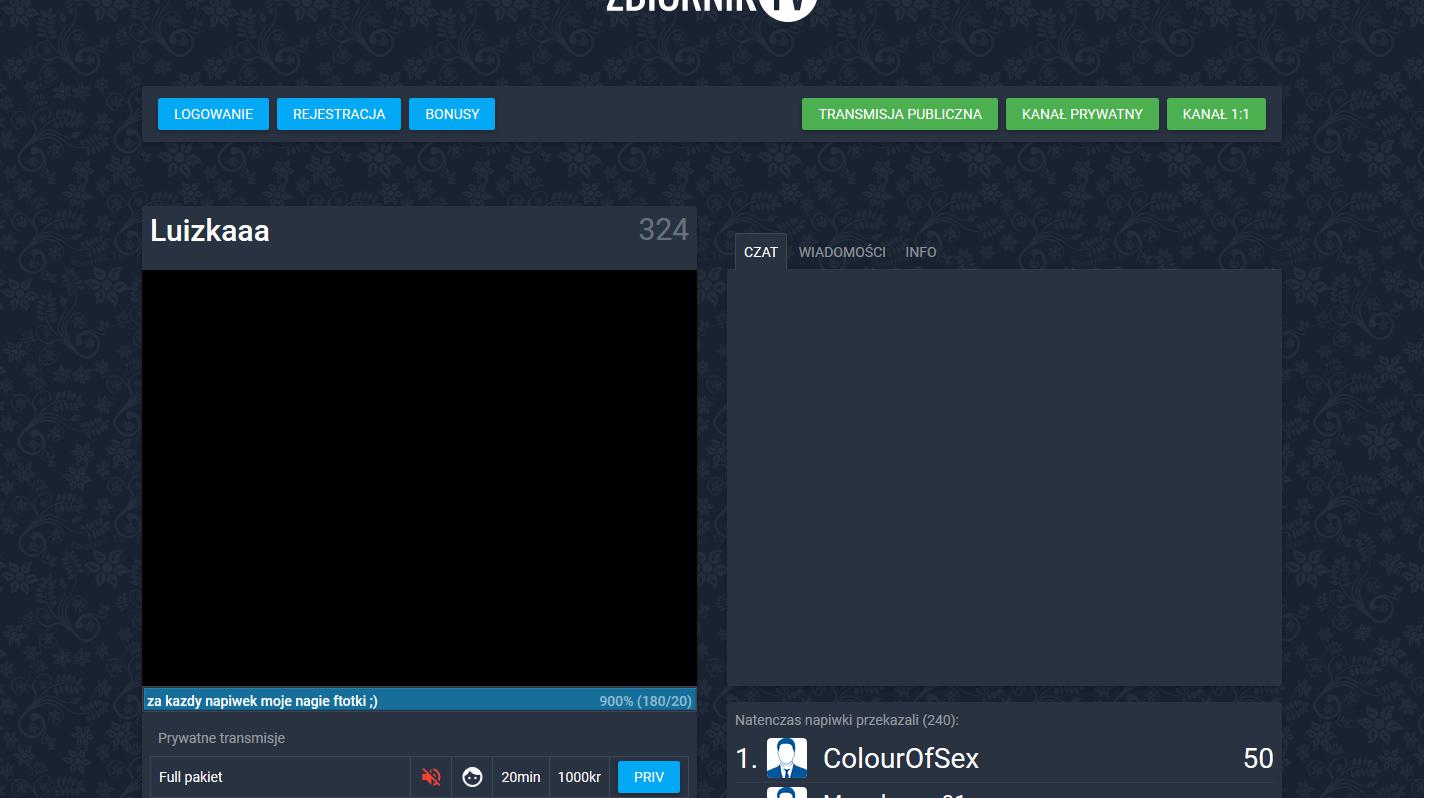1440x798 pixels.
Task: Click LOGOWANIE to sign in
Action: [x=212, y=114]
